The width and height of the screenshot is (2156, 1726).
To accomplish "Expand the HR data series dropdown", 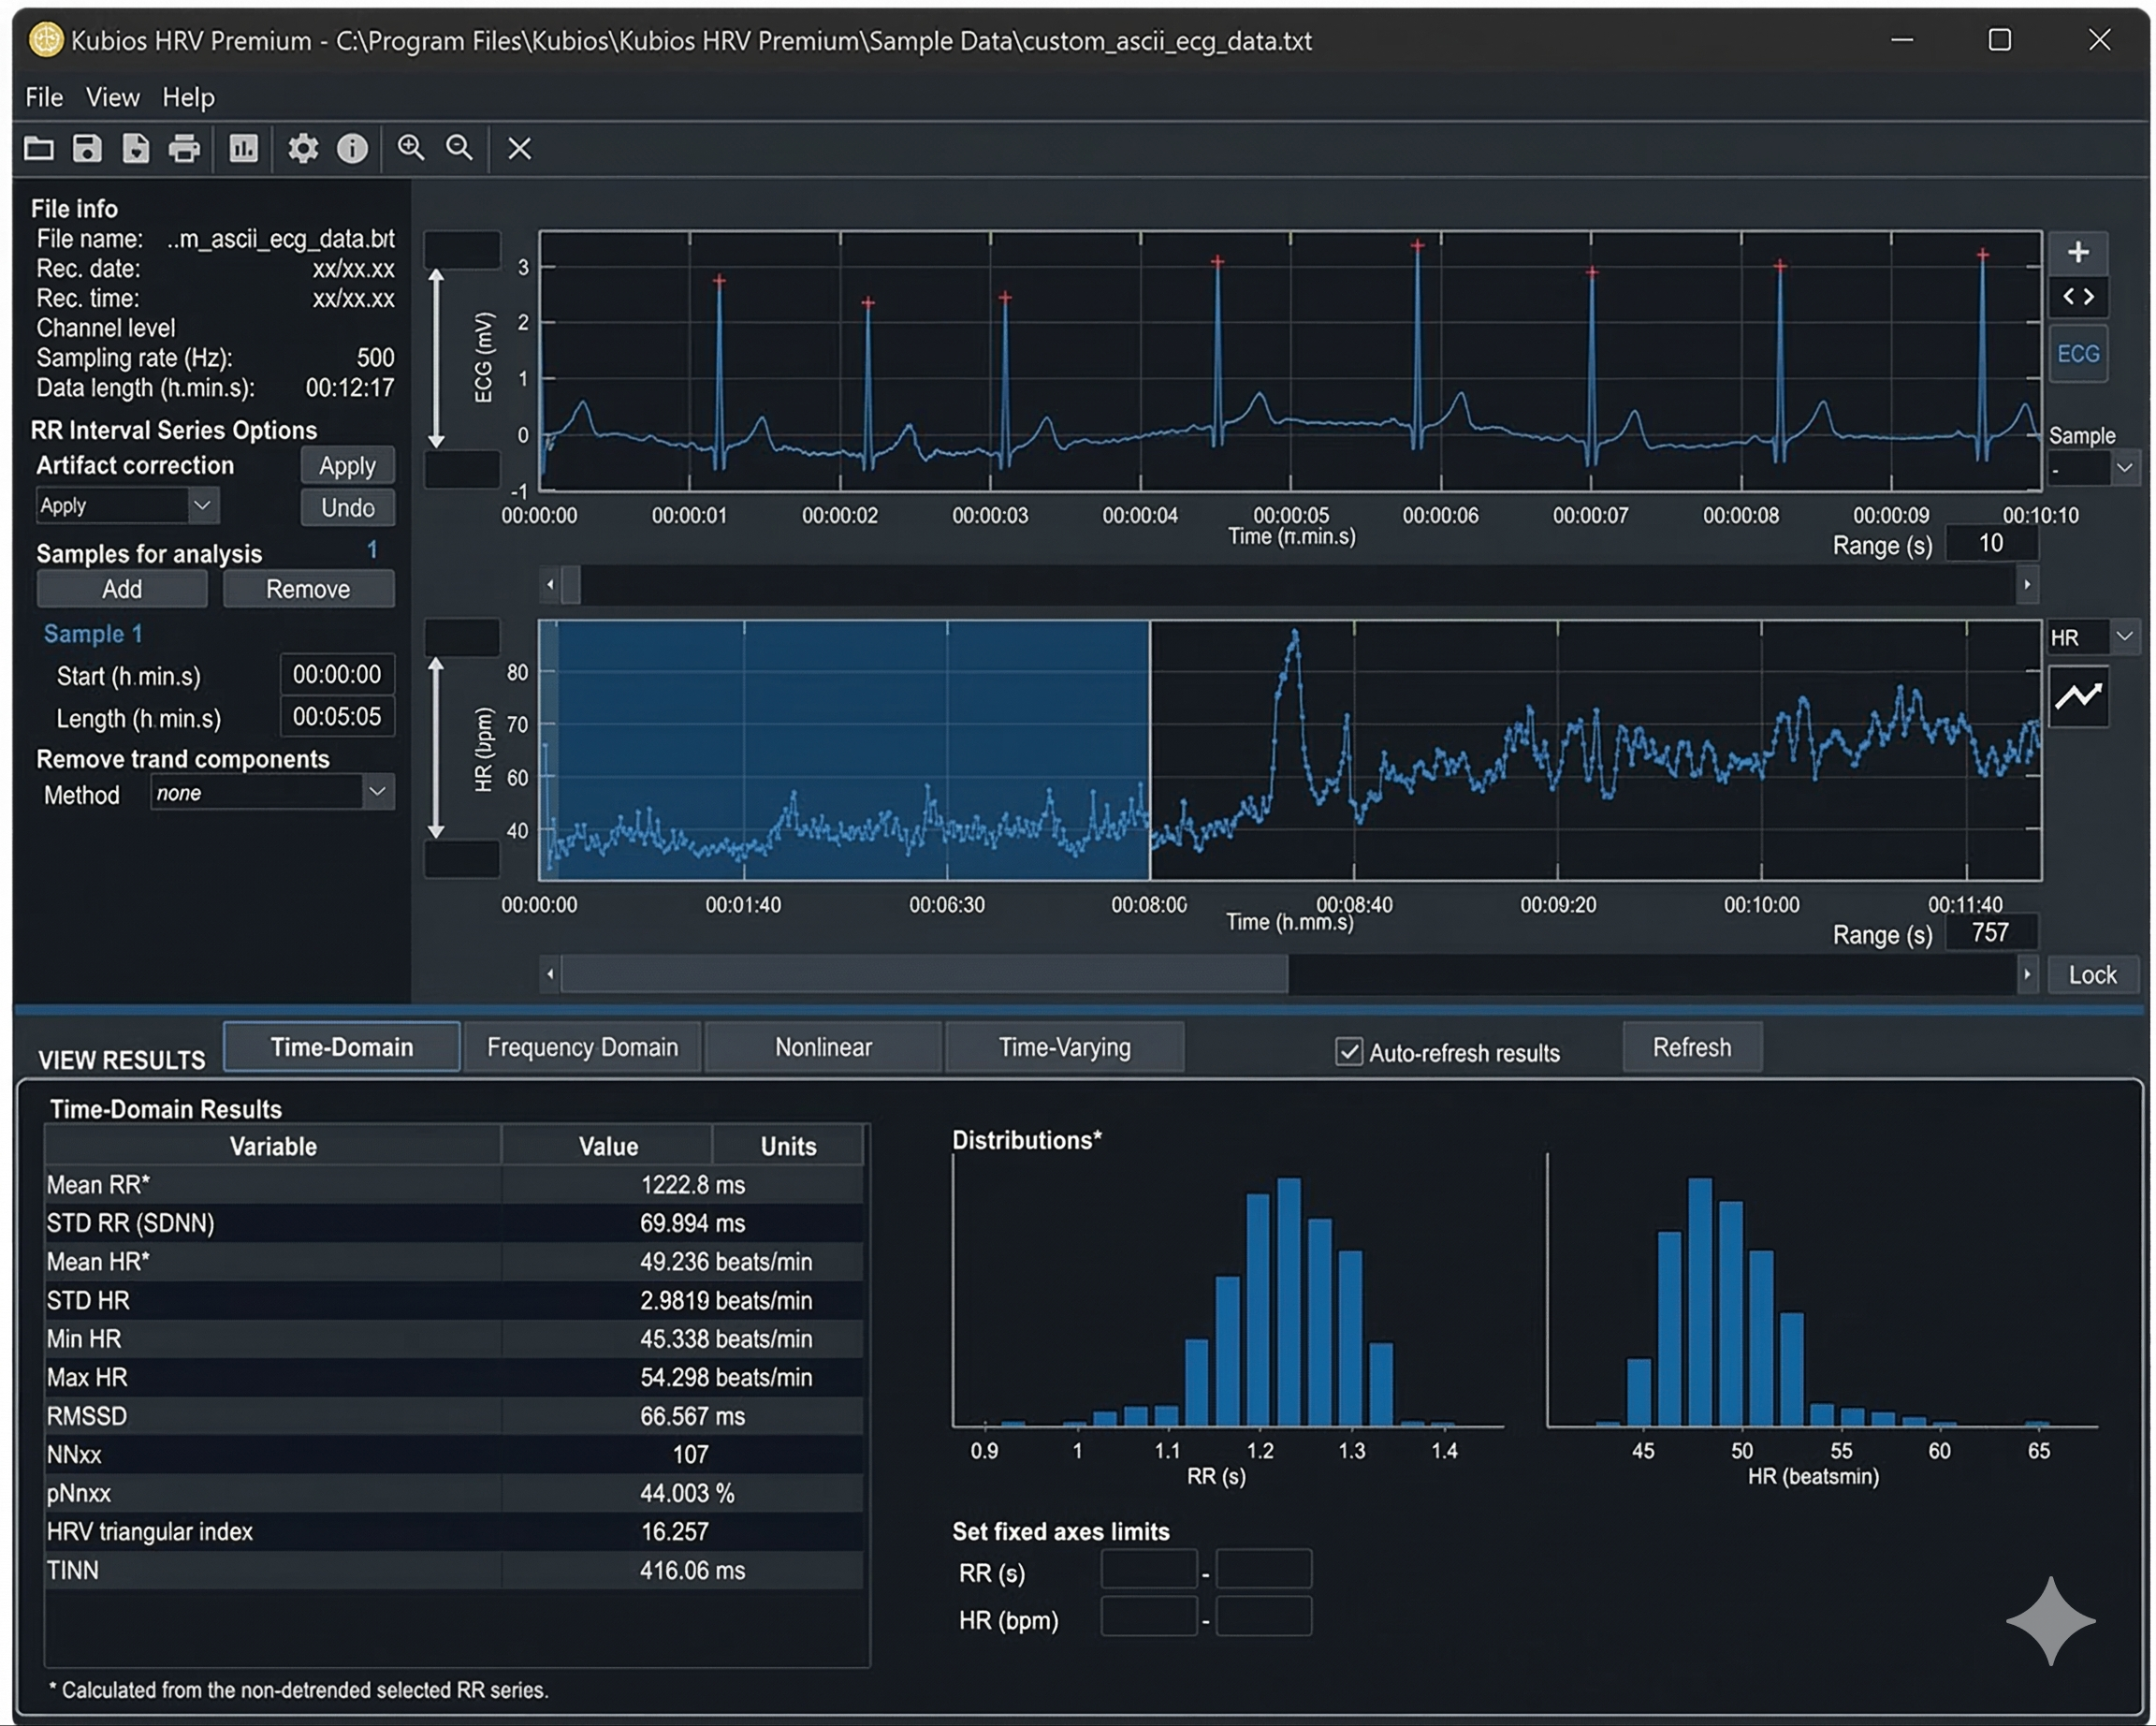I will (x=2124, y=637).
